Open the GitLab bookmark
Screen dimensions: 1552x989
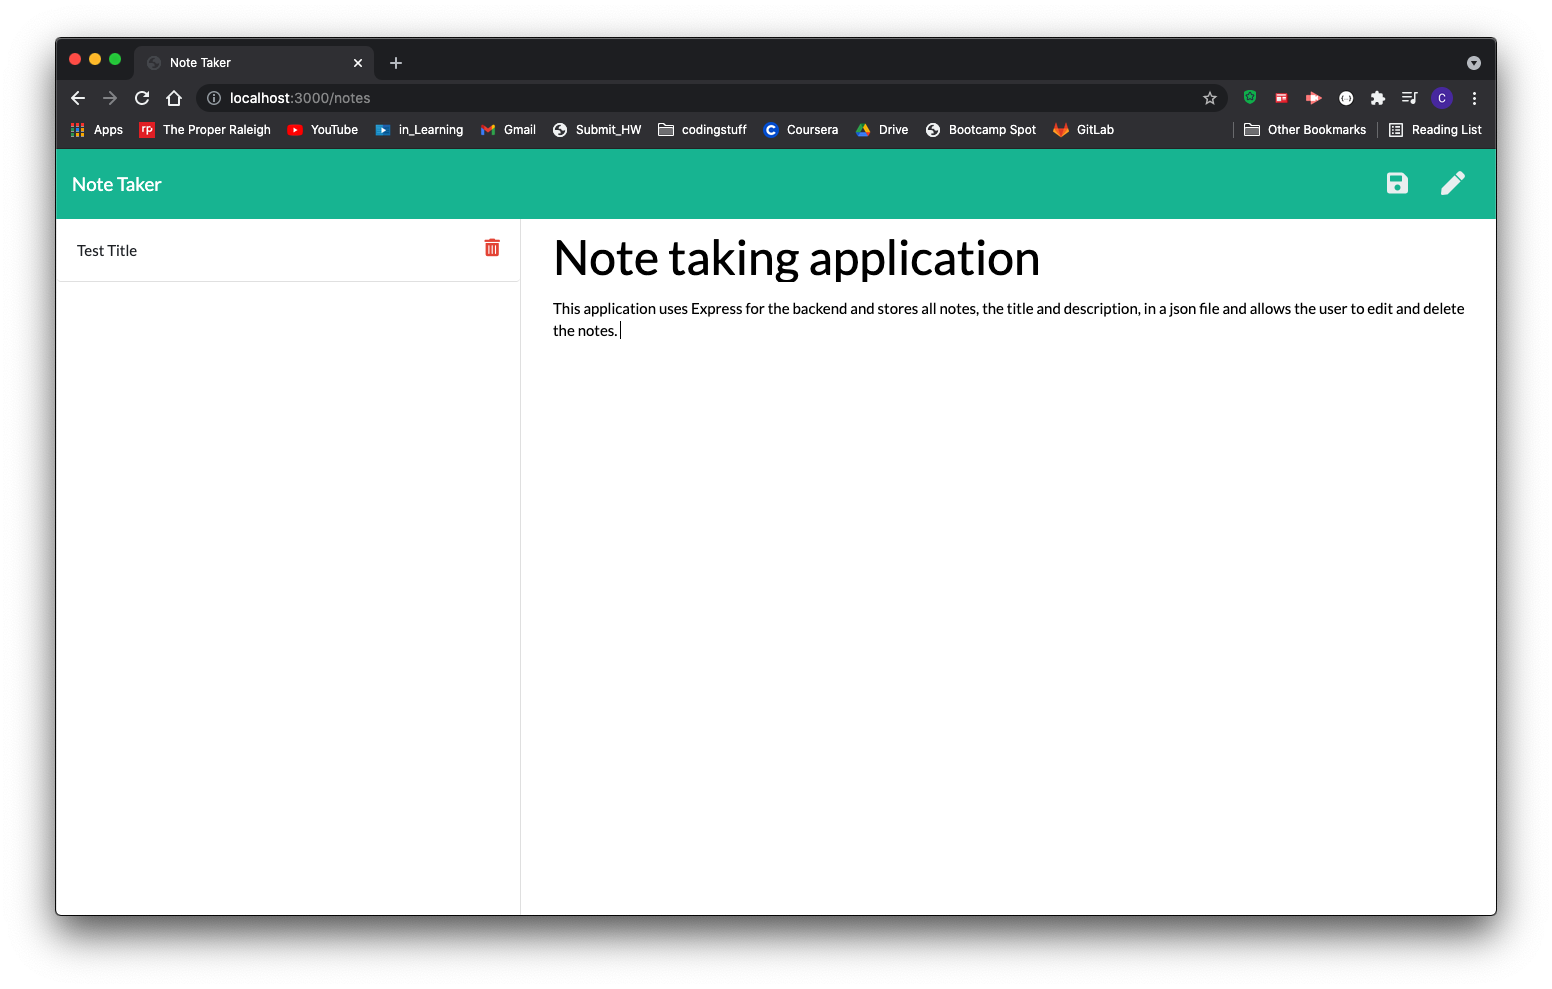coord(1084,130)
